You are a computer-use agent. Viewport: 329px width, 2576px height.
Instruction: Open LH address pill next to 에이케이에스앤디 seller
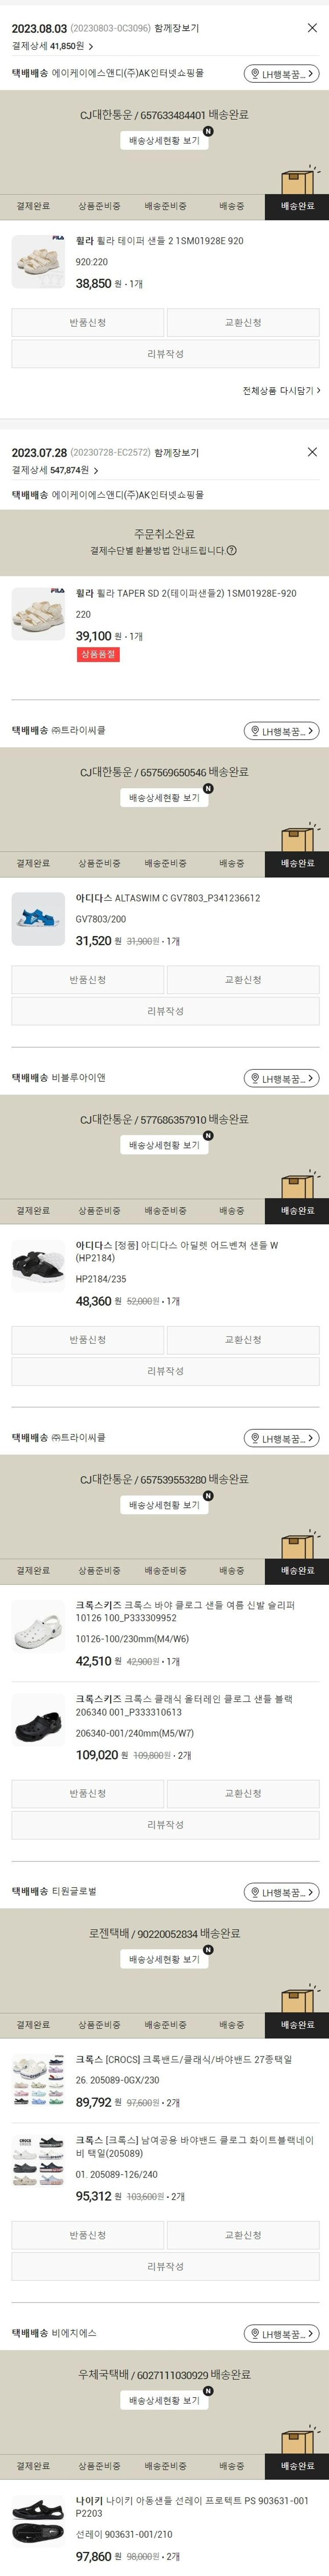pos(281,73)
